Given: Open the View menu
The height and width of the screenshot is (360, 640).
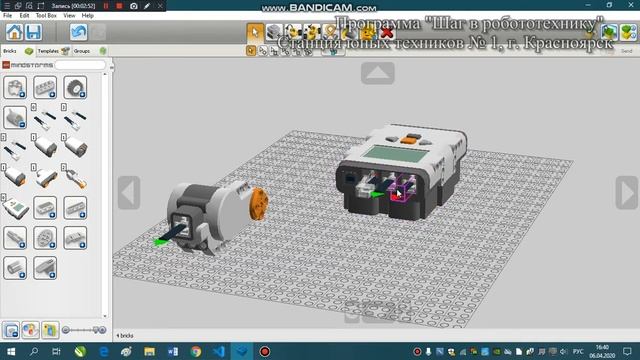Looking at the screenshot, I should tap(69, 16).
